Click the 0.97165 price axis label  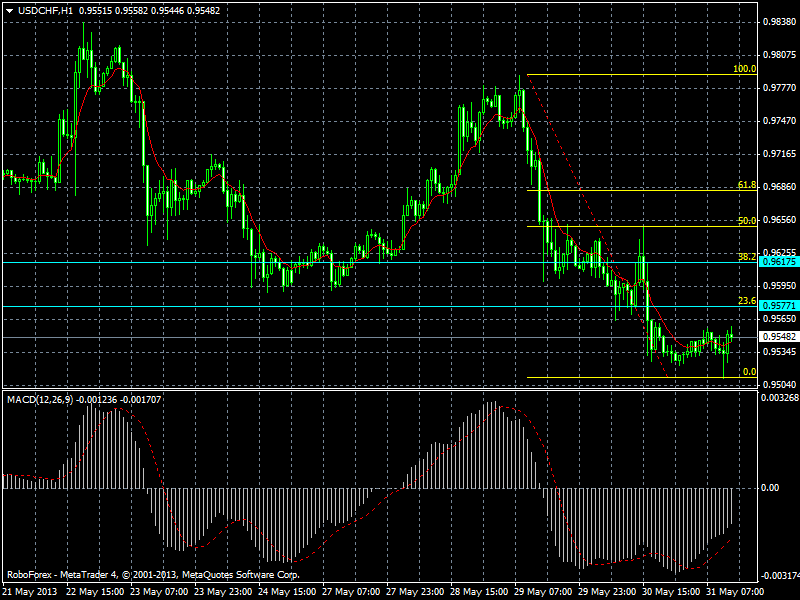(779, 154)
